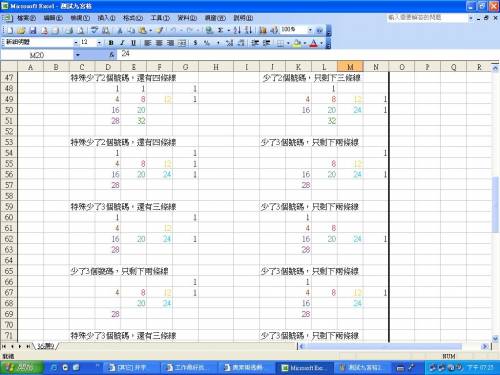500x375 pixels.
Task: Click the Save icon in the toolbar
Action: [33, 31]
